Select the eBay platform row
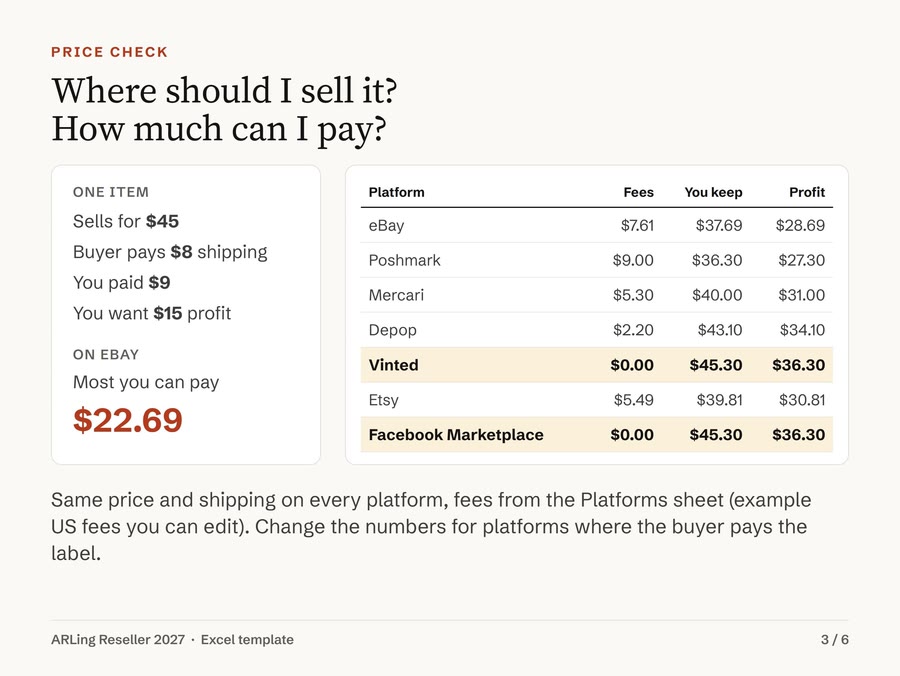Viewport: 900px width, 676px height. [x=596, y=226]
